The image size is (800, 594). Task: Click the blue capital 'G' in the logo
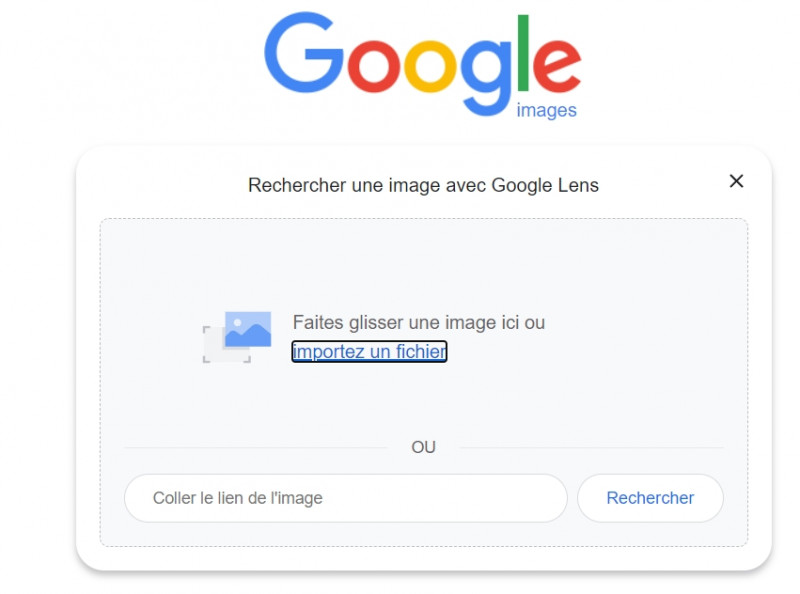click(x=302, y=52)
